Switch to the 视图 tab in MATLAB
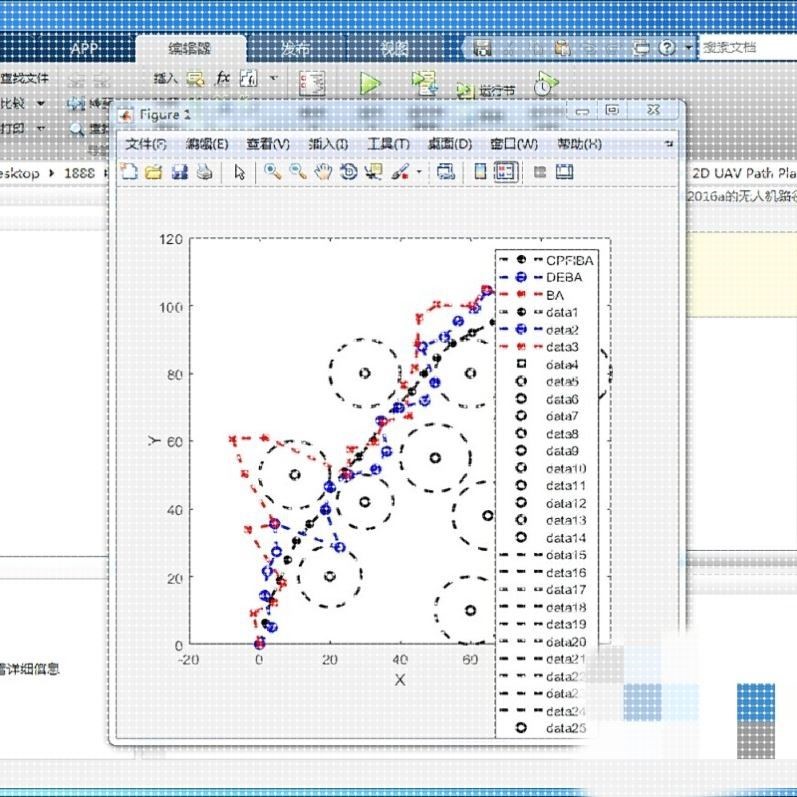 [394, 49]
